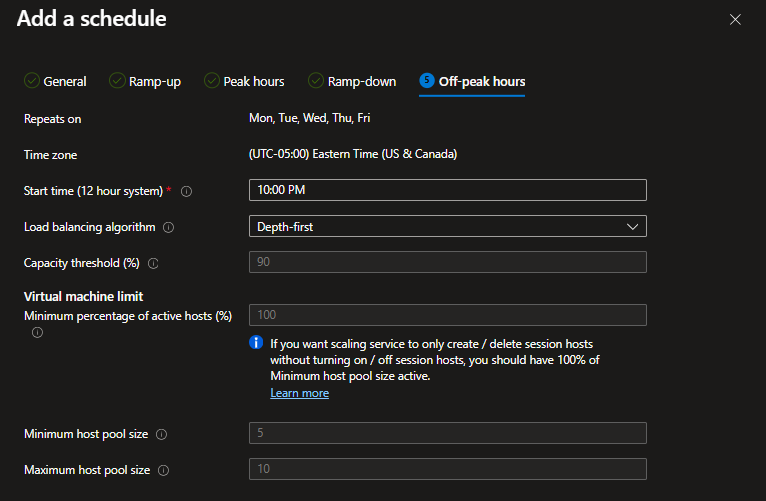The height and width of the screenshot is (501, 766).
Task: Click the Start time 10:00 PM field
Action: (447, 190)
